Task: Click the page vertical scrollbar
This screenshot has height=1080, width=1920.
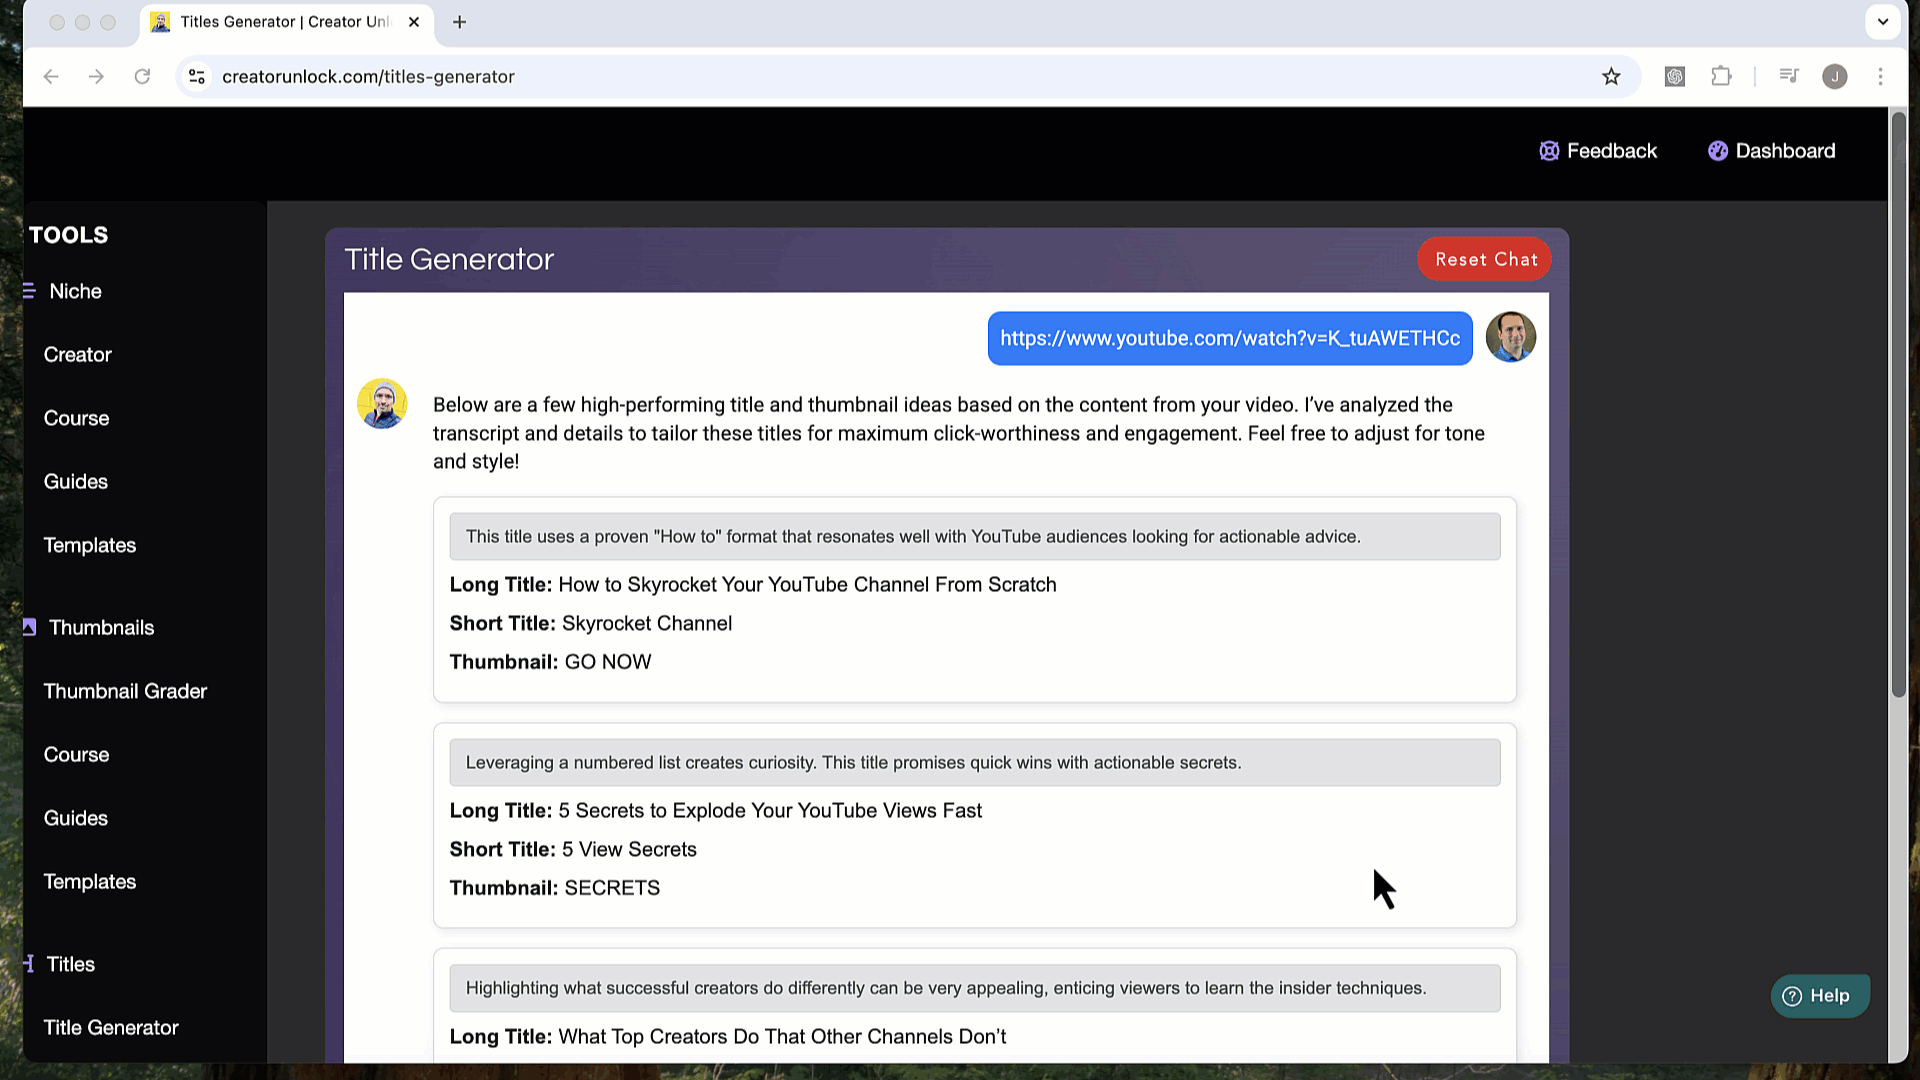Action: 1899,405
